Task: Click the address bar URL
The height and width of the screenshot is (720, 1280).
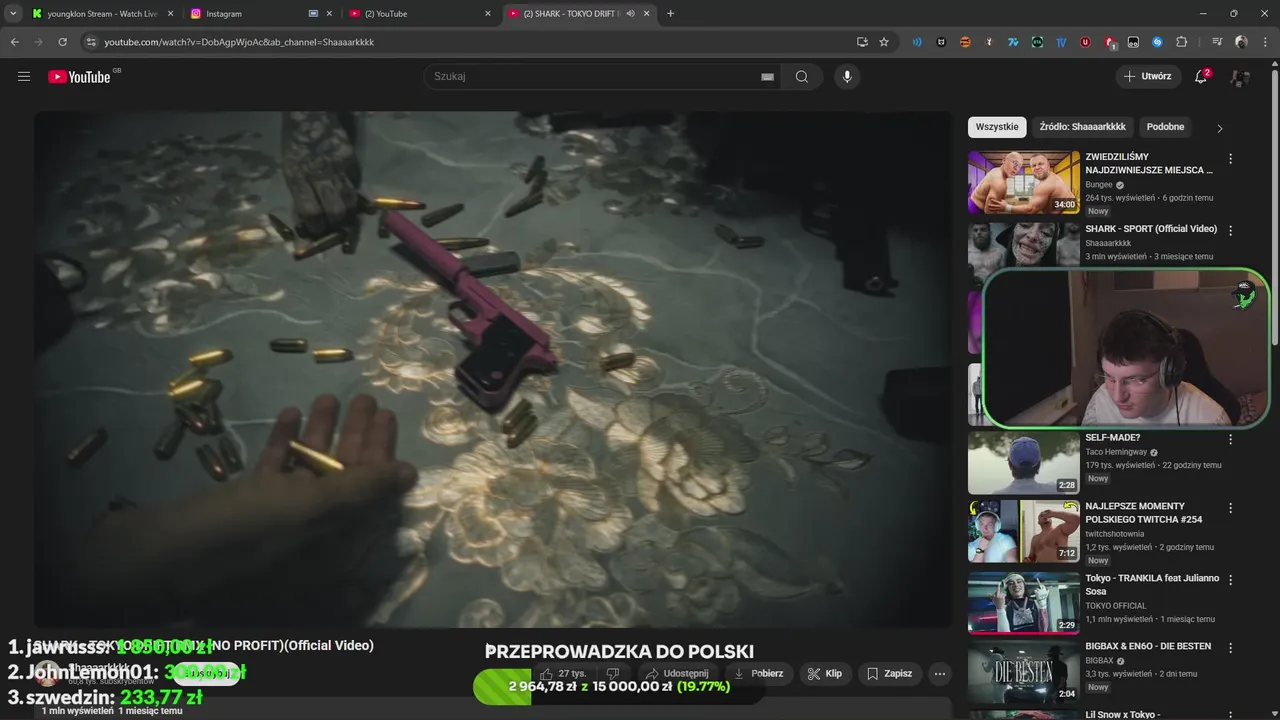Action: coord(239,42)
